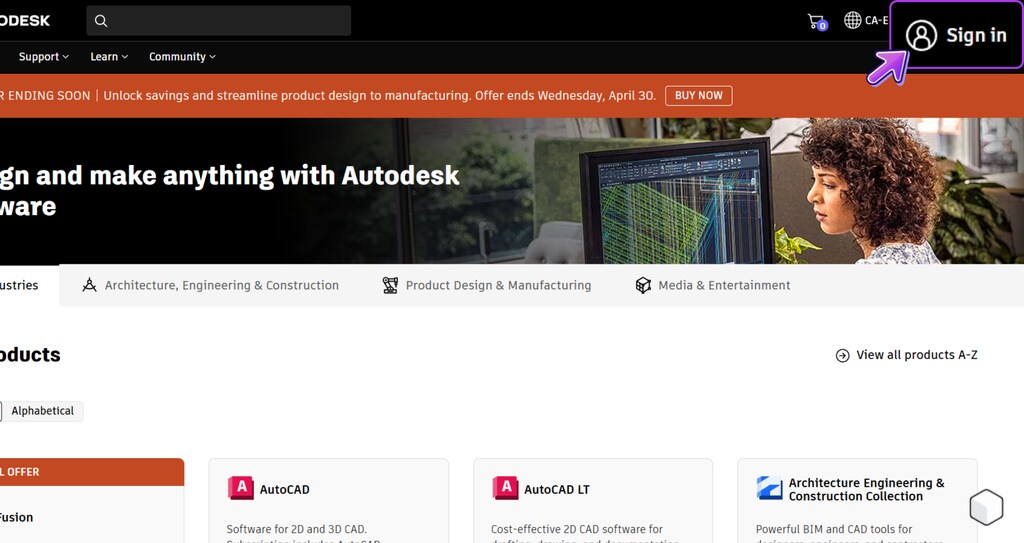
Task: Open Product Design & Manufacturing tab
Action: tap(487, 285)
